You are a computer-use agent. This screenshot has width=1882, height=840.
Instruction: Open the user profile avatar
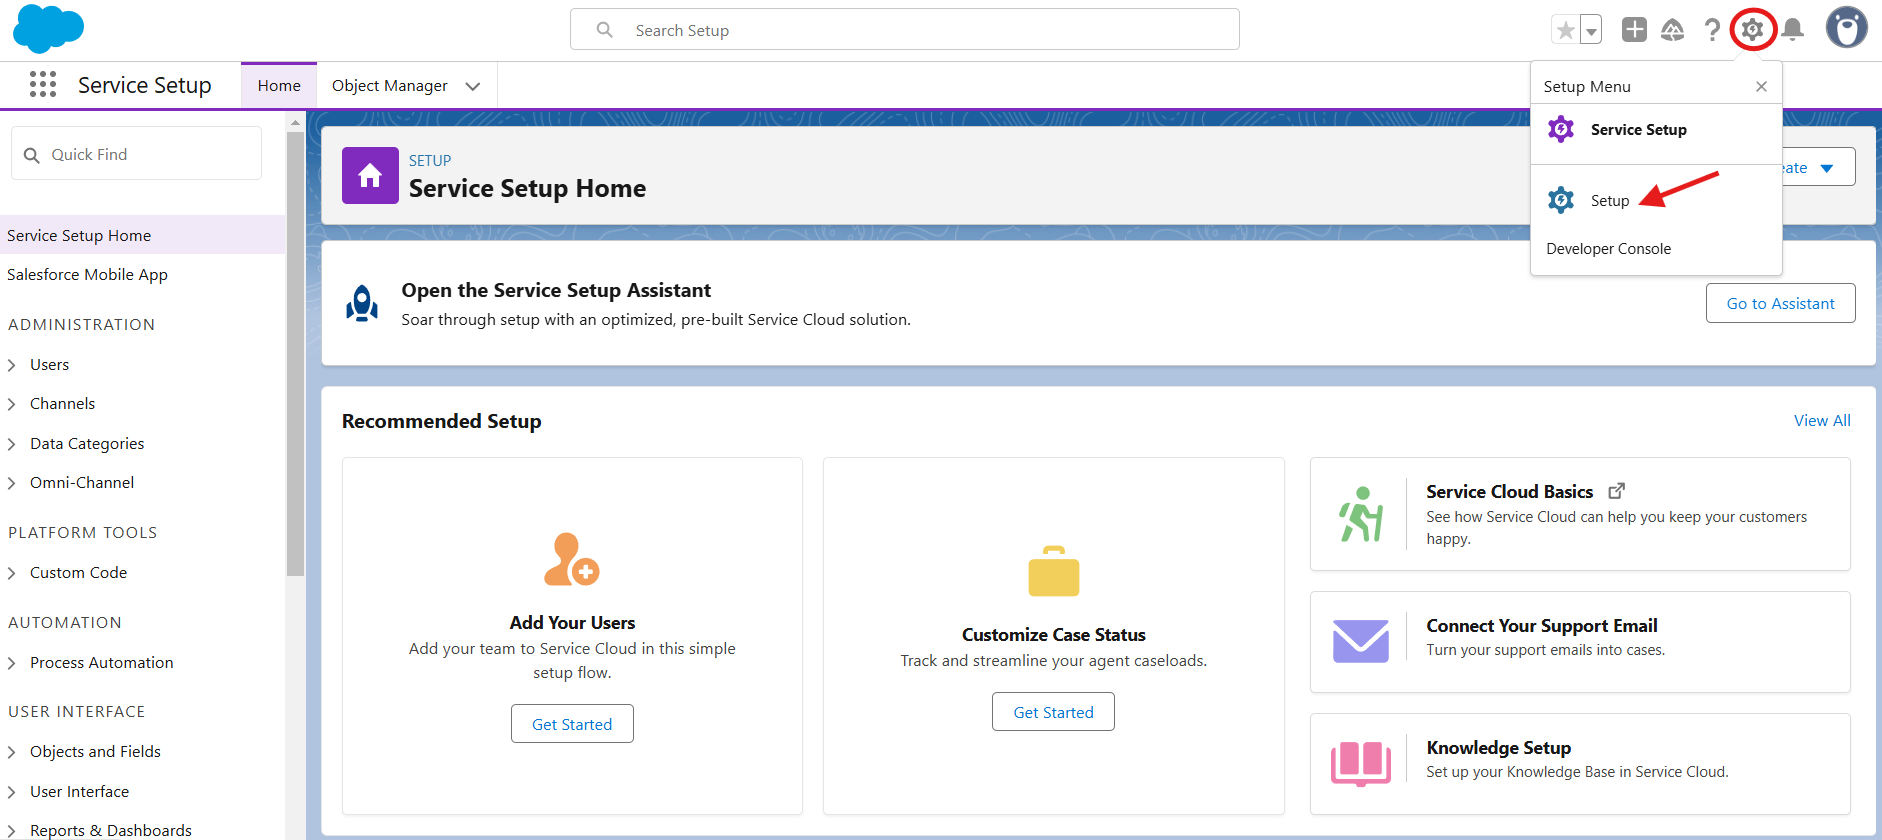(1846, 28)
